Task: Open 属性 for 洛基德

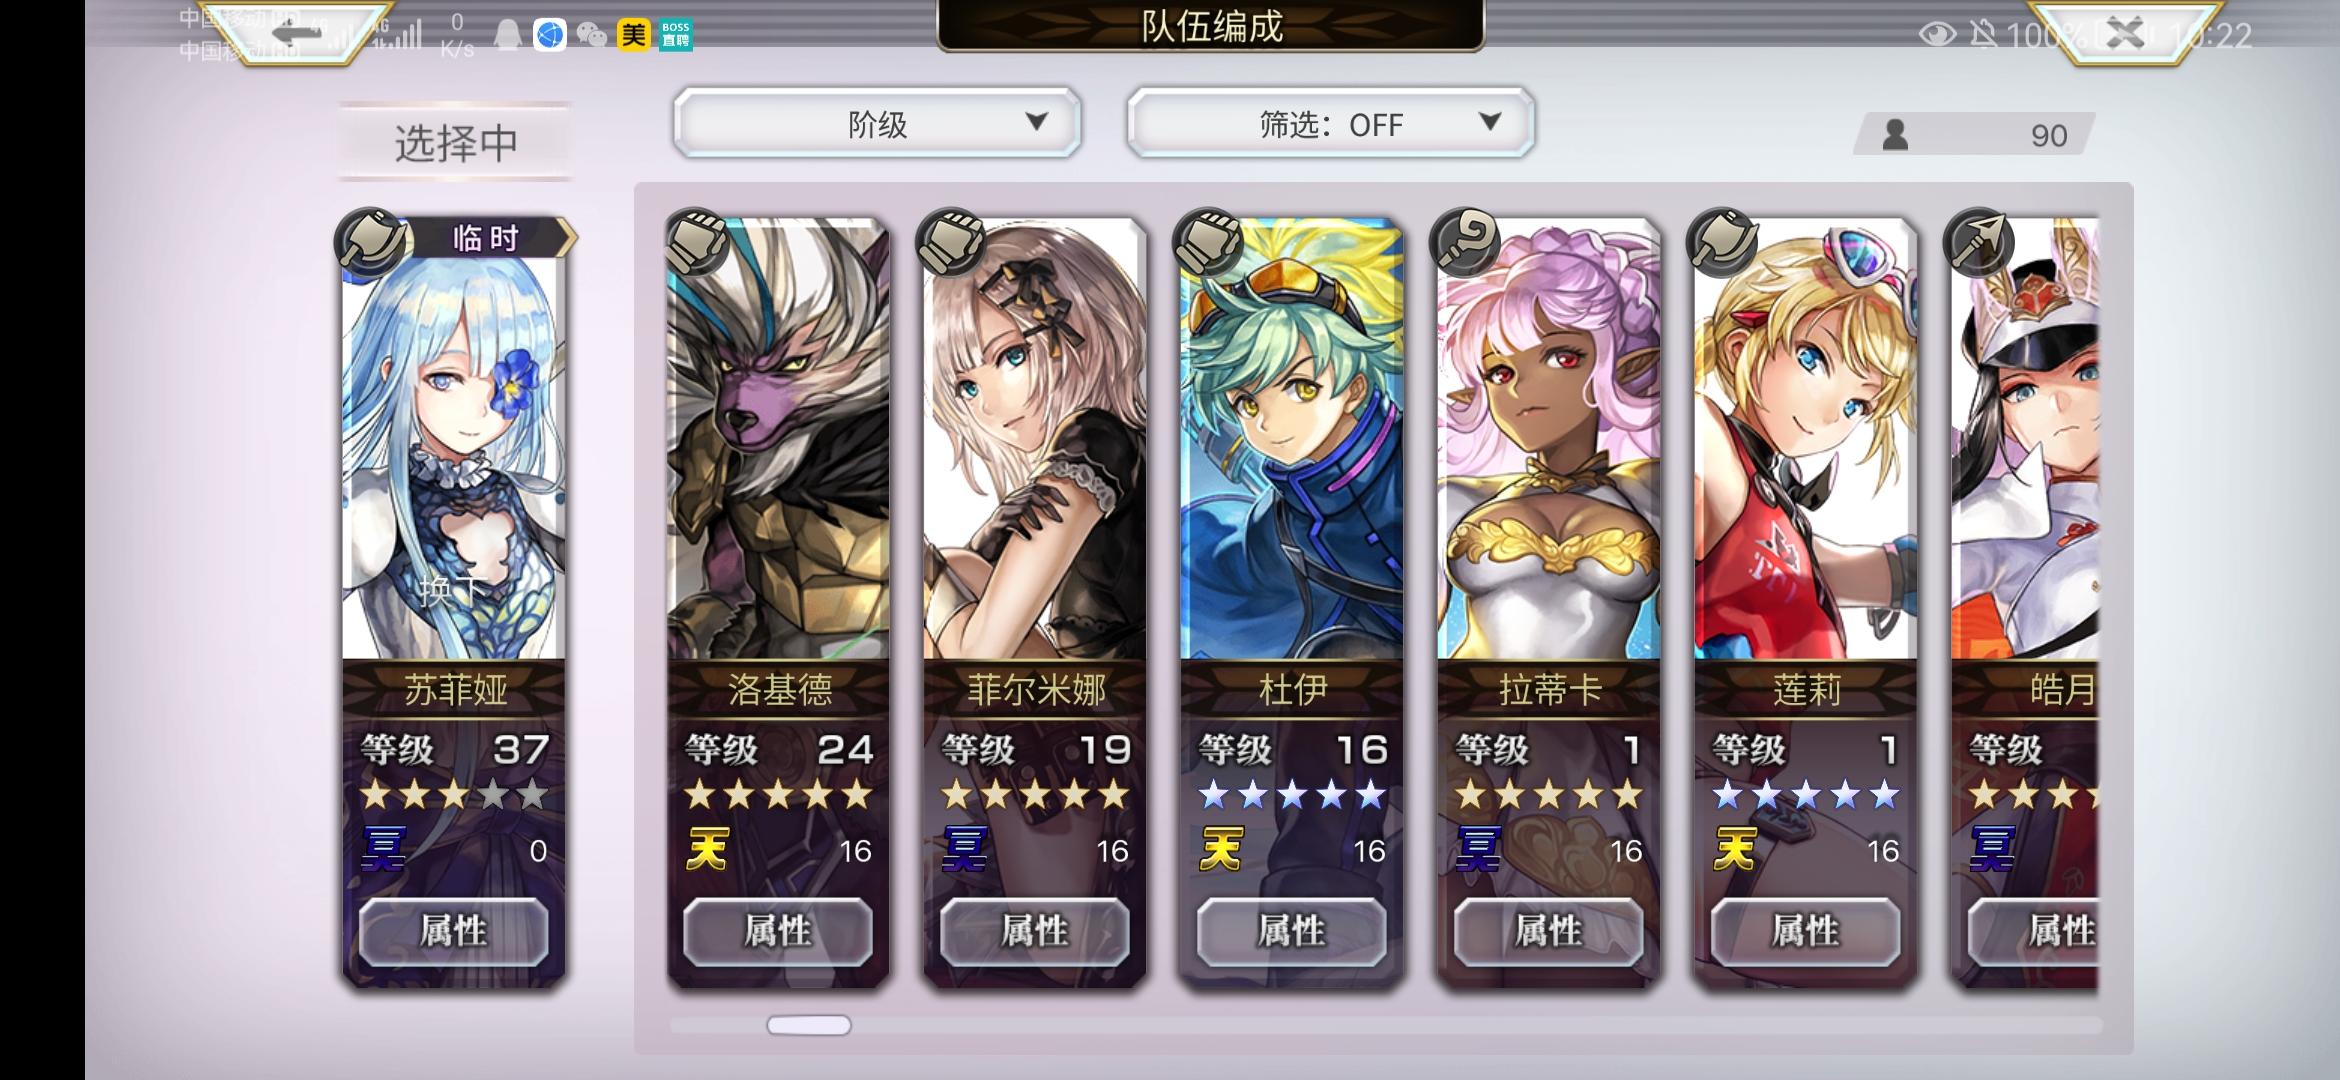Action: [x=778, y=932]
